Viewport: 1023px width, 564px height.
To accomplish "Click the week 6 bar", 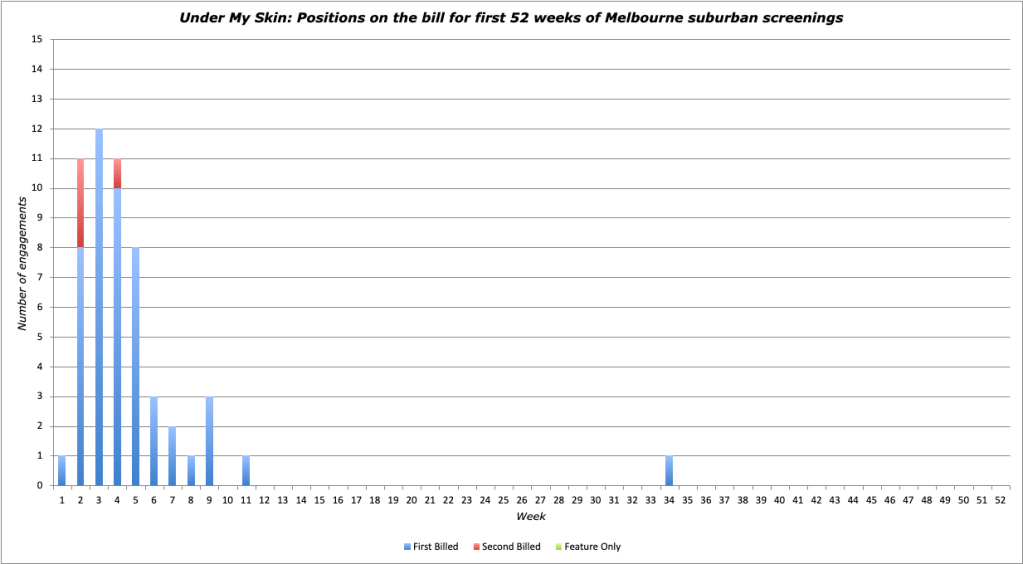I will coord(154,442).
